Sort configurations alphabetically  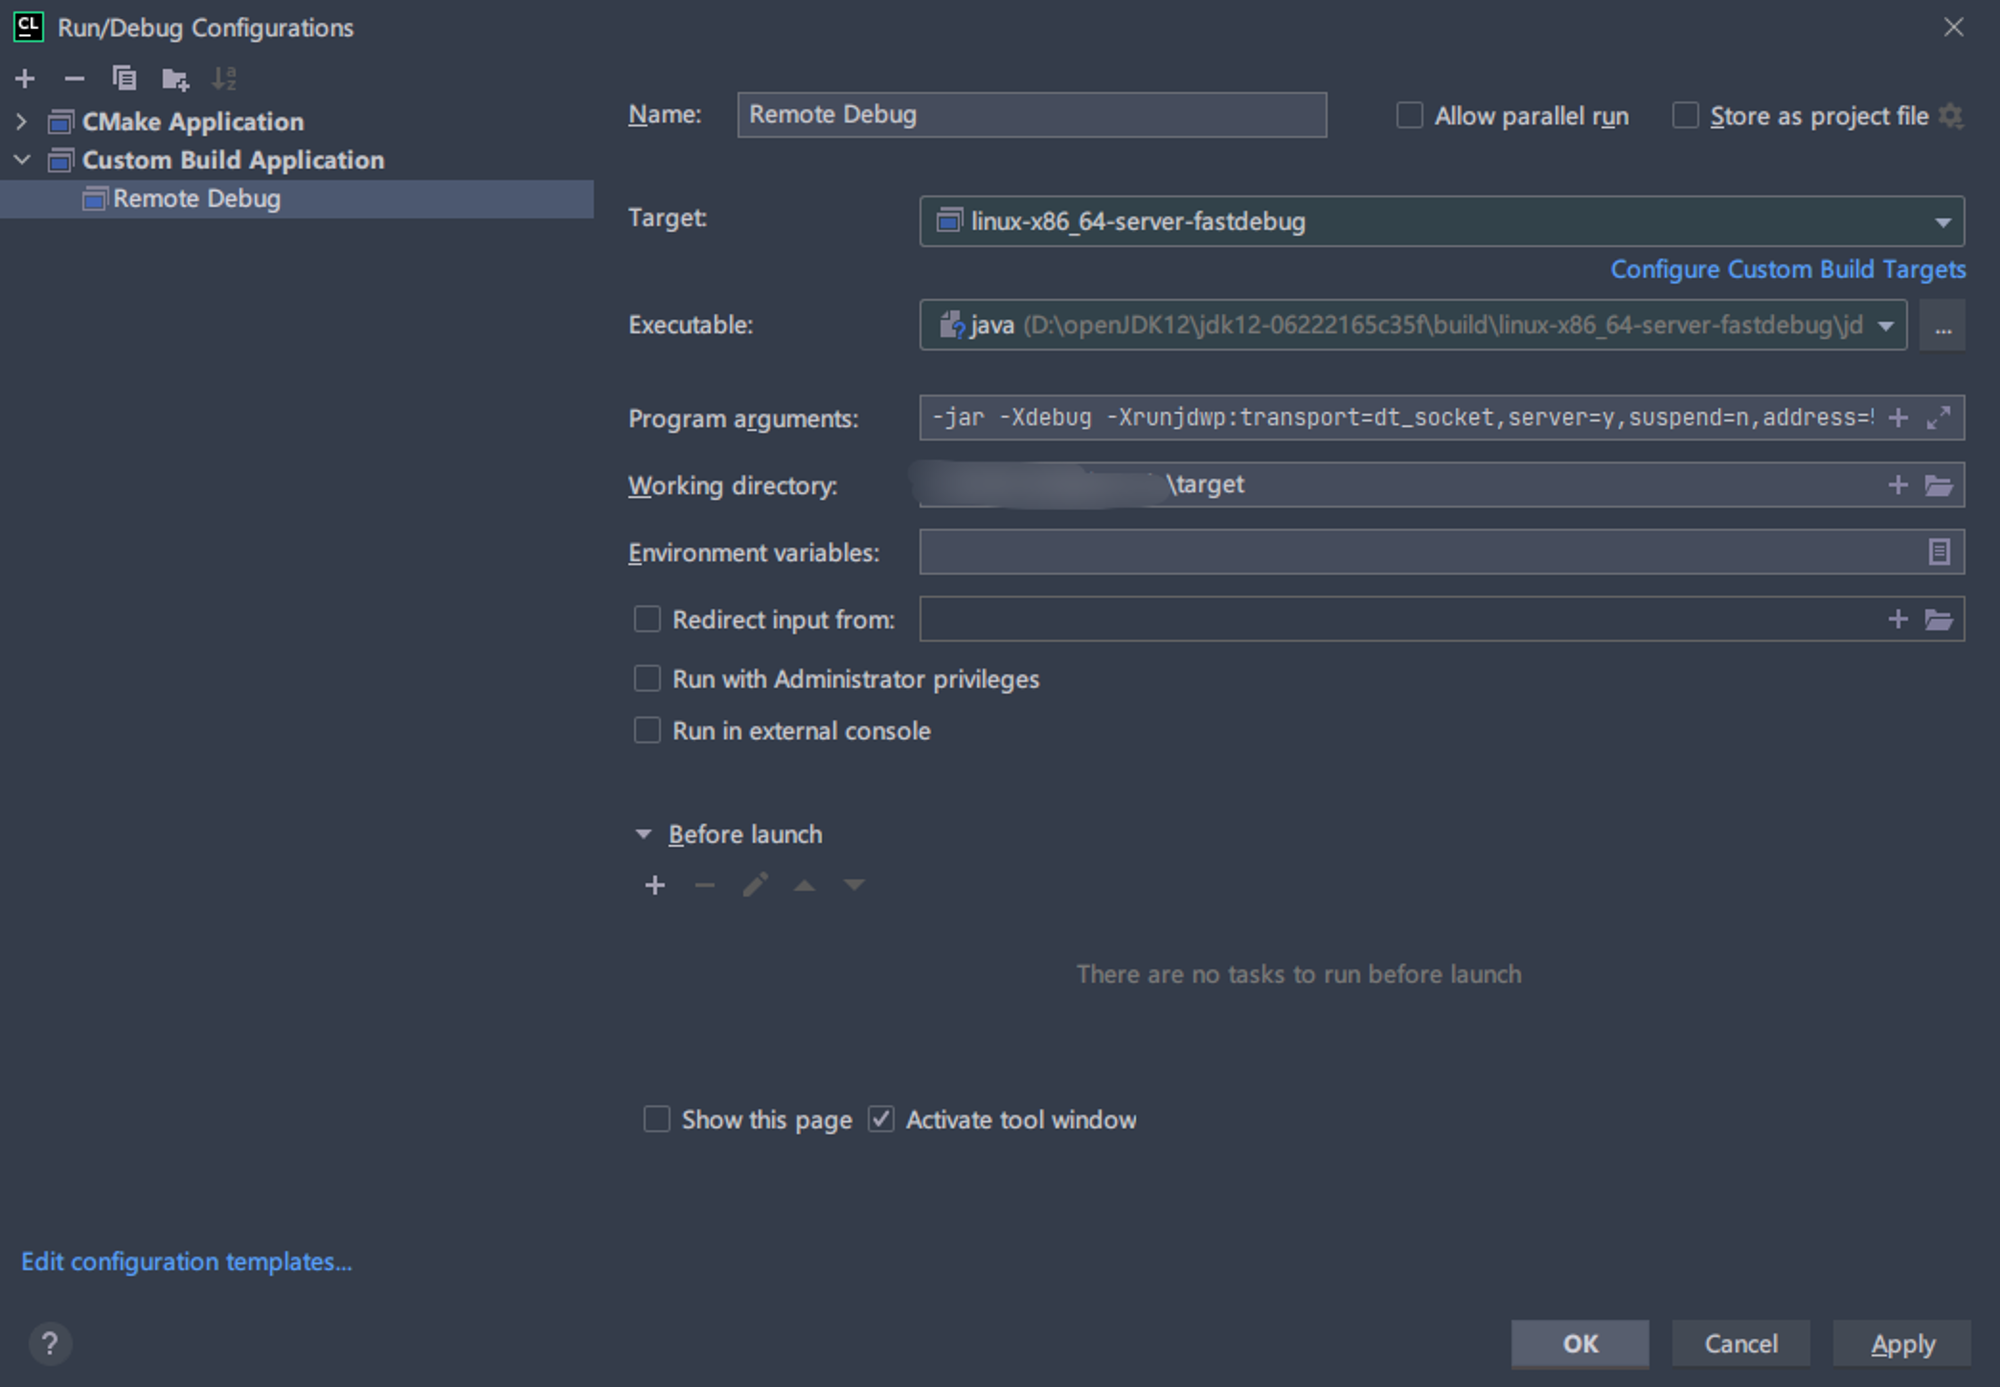click(x=224, y=78)
